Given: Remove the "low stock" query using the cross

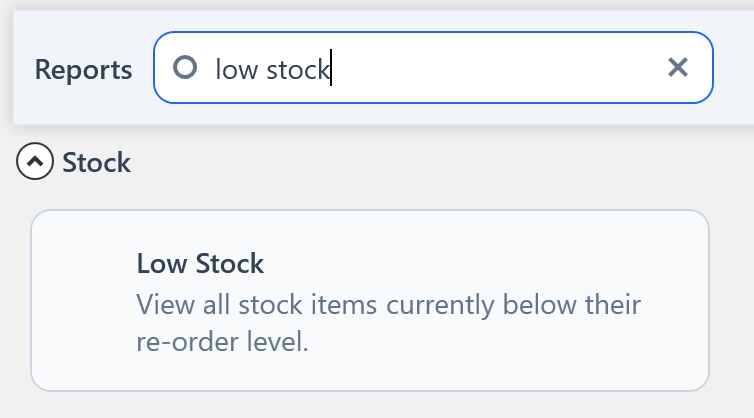Looking at the screenshot, I should (x=677, y=68).
